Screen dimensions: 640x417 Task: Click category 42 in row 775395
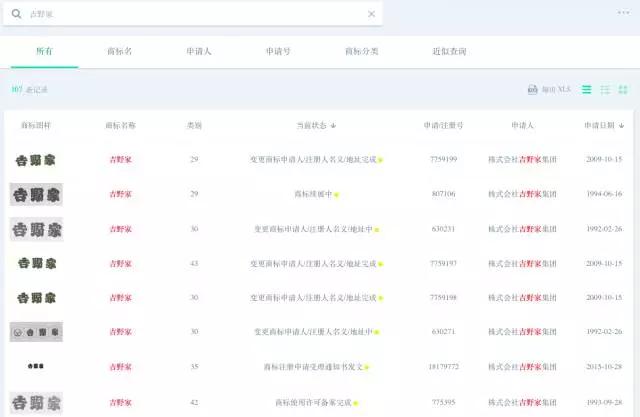tap(194, 402)
